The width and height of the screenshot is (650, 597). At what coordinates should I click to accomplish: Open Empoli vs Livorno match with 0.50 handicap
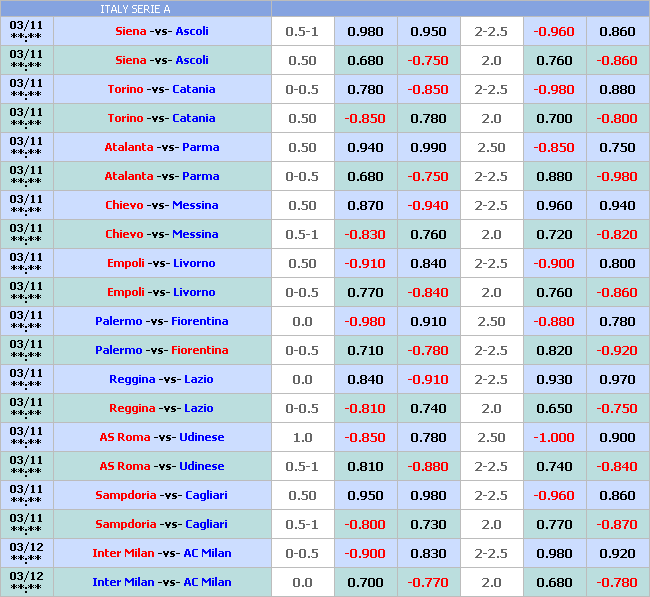coord(161,263)
